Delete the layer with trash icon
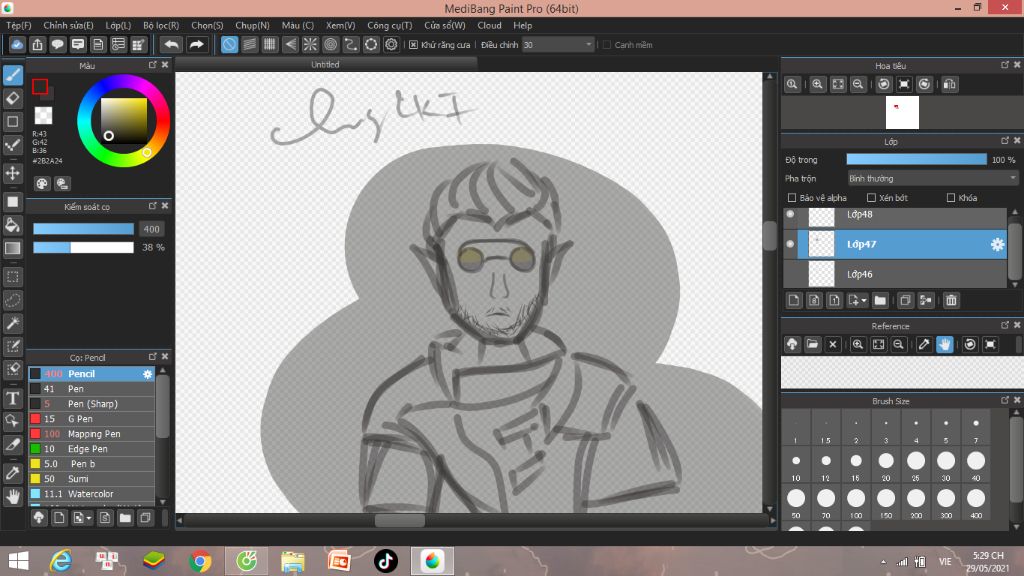This screenshot has width=1024, height=576. (951, 300)
